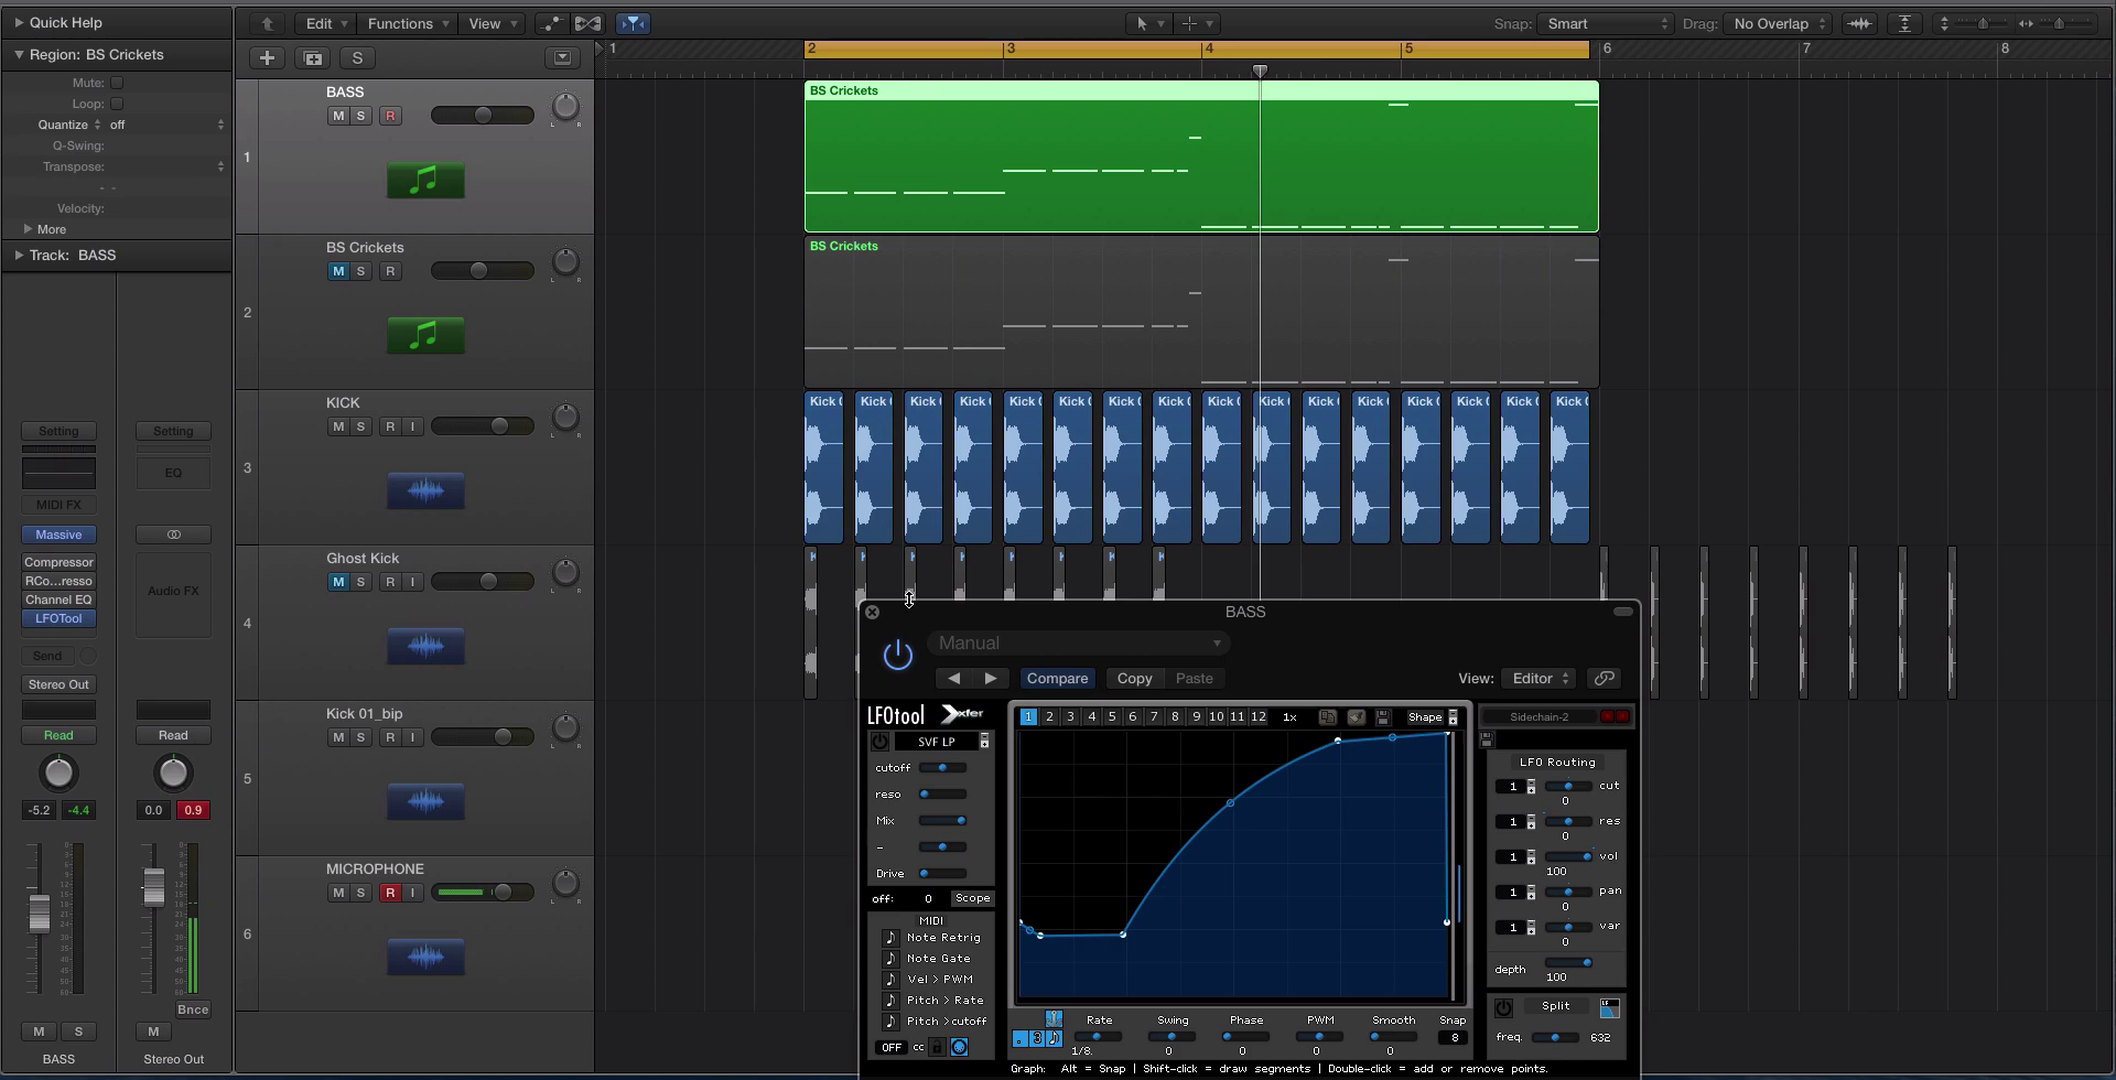This screenshot has width=2116, height=1080.
Task: Click the Copy button in plugin header
Action: 1134,678
